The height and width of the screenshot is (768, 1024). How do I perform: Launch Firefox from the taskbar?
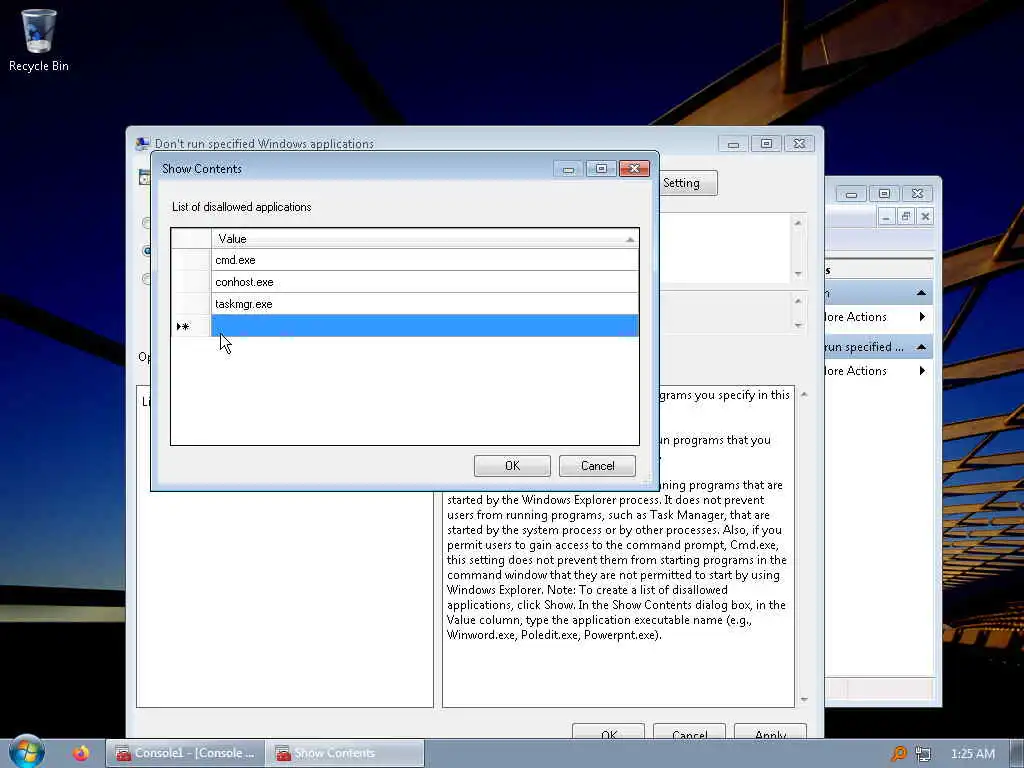[80, 753]
